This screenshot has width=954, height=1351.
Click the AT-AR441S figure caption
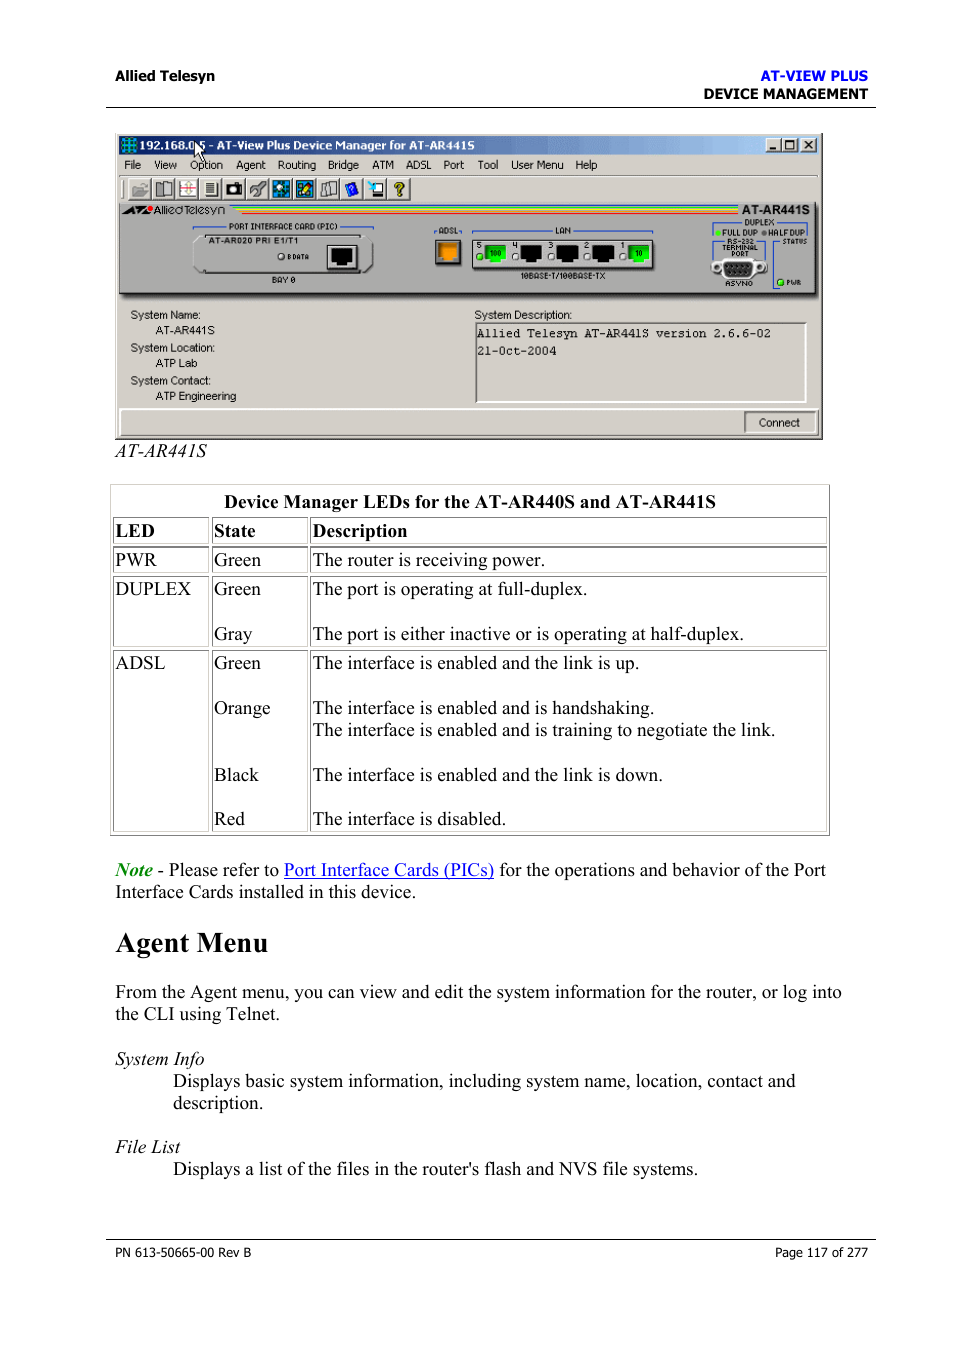[161, 451]
